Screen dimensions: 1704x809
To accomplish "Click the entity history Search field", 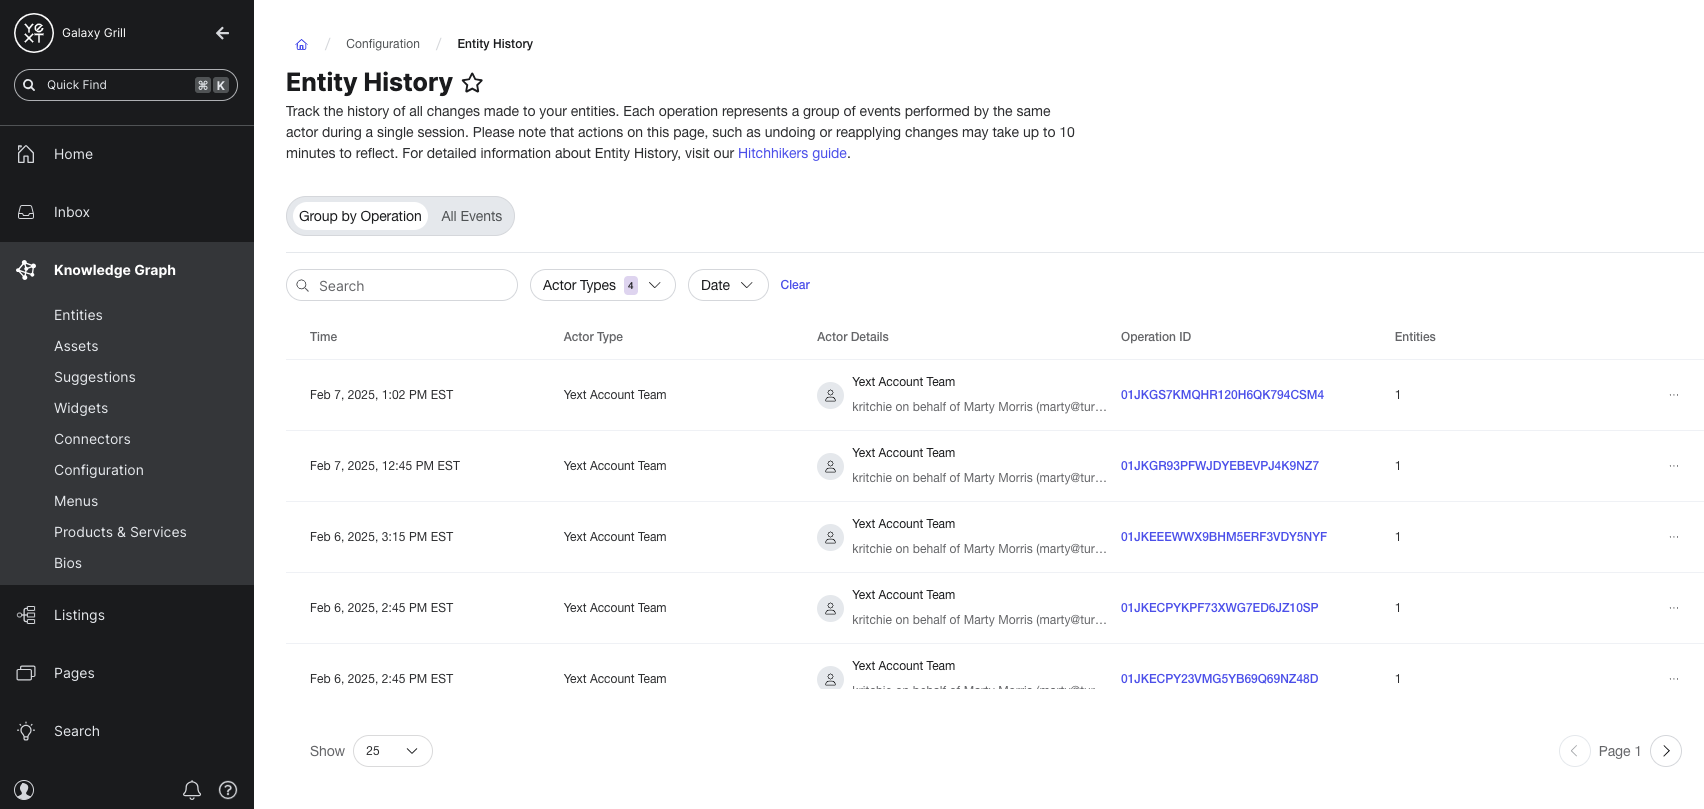I will tap(402, 285).
